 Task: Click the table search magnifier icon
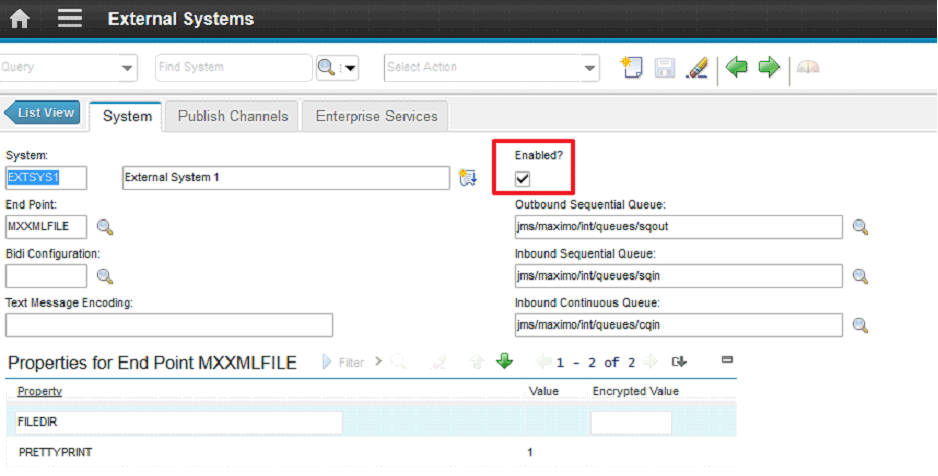398,362
